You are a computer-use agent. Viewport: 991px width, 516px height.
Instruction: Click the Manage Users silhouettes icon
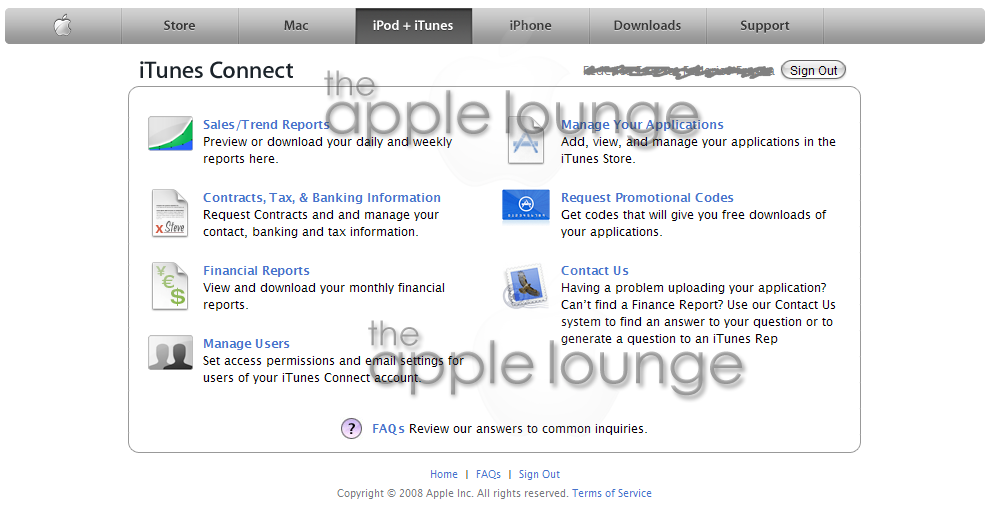point(170,353)
